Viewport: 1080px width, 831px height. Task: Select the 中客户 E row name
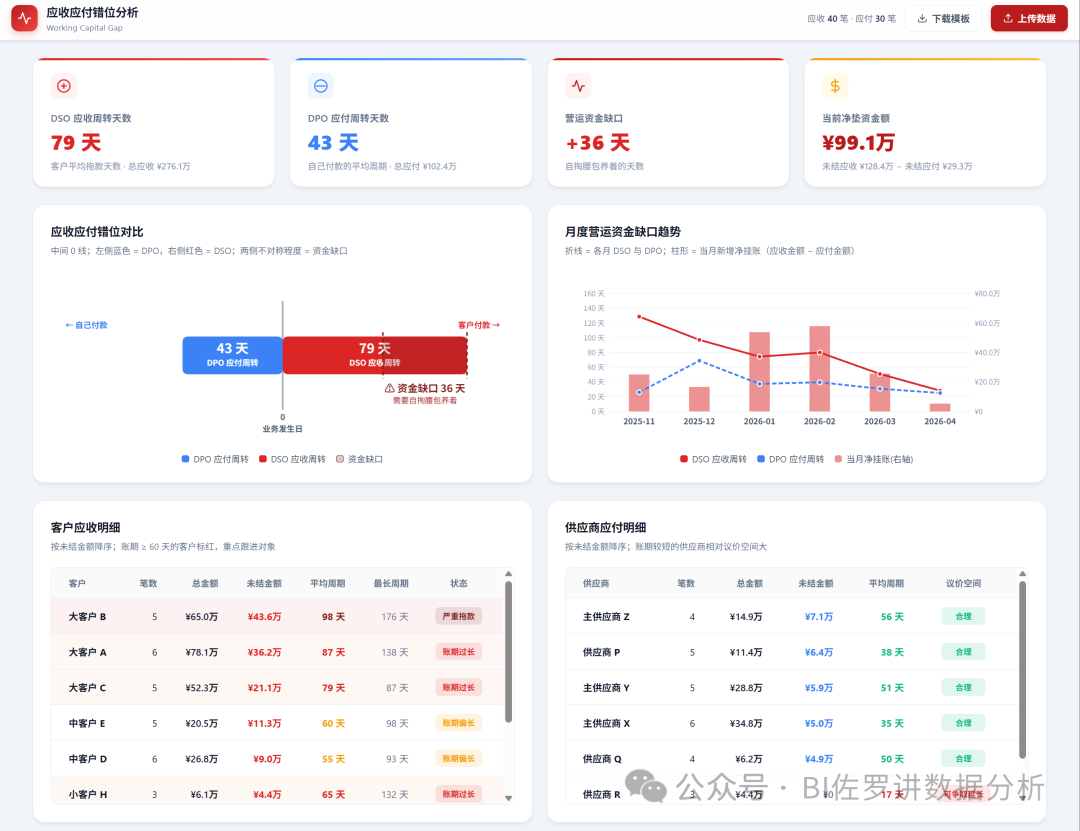pos(87,724)
